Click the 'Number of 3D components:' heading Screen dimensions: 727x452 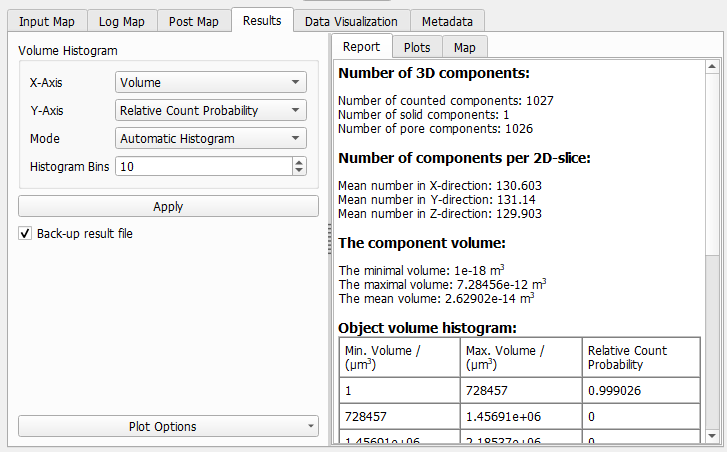click(434, 73)
